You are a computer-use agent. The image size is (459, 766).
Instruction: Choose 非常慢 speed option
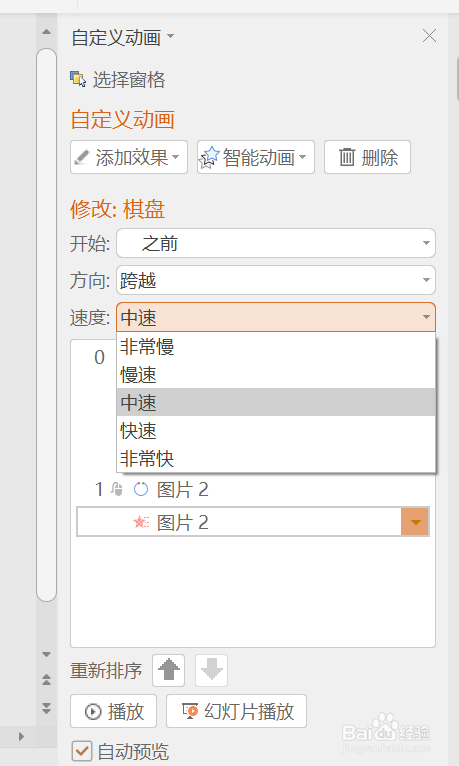276,347
